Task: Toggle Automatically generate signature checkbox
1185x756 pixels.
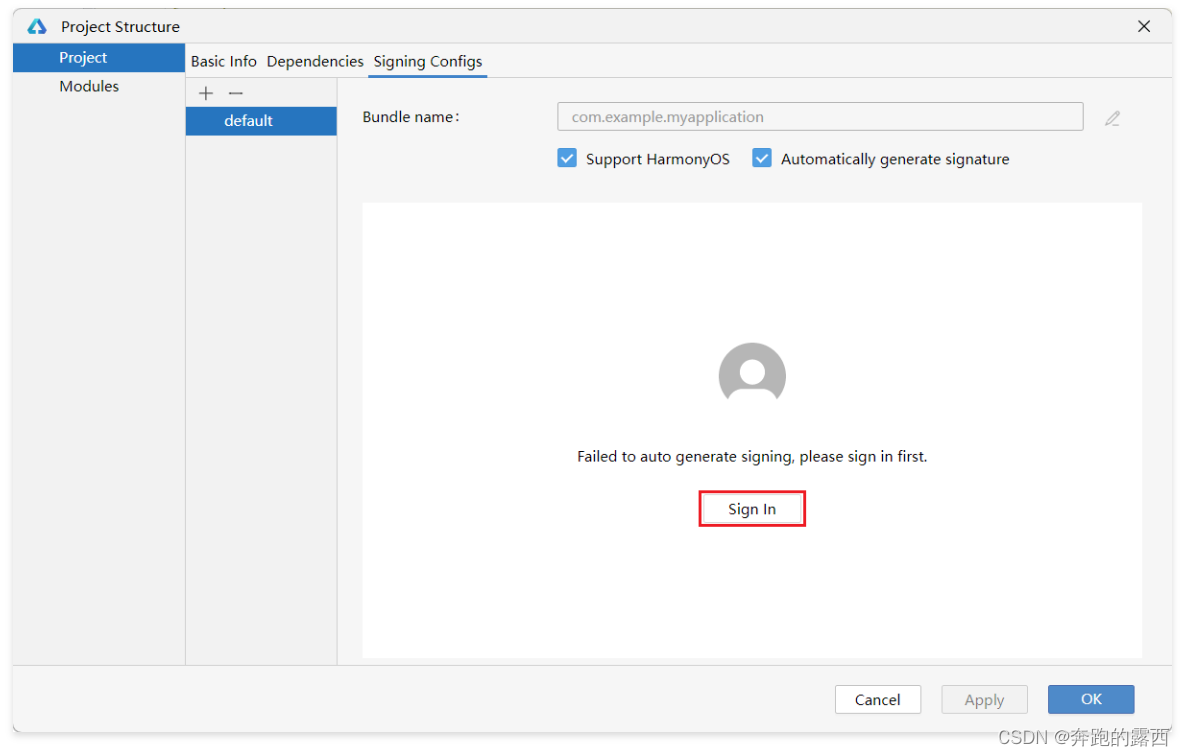Action: click(762, 158)
